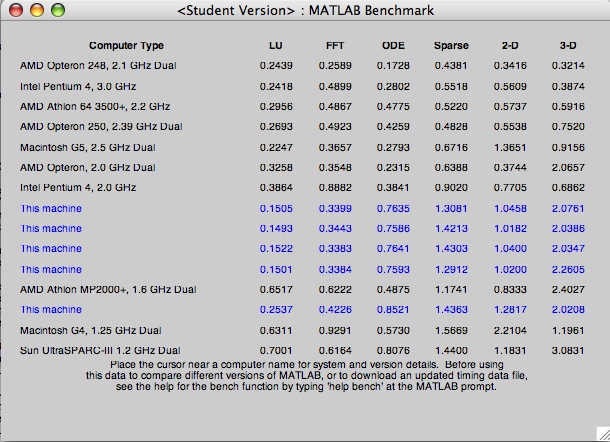Click 3-D value 2.0657
This screenshot has height=442, width=610.
coord(568,168)
